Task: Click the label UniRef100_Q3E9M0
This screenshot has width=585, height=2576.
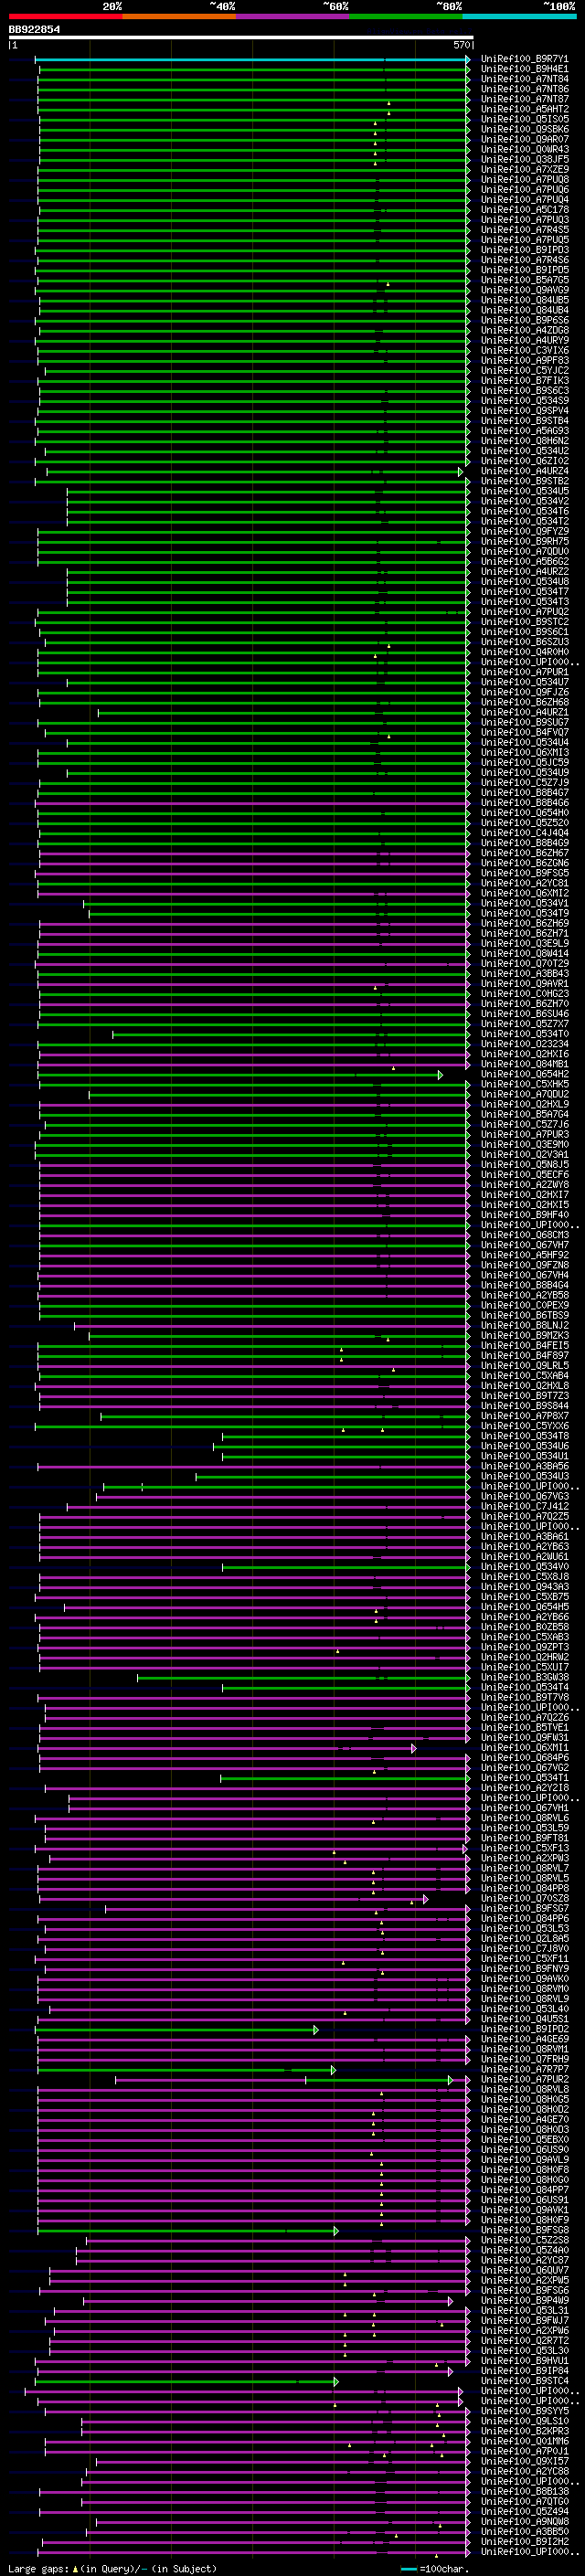Action: [x=524, y=1144]
